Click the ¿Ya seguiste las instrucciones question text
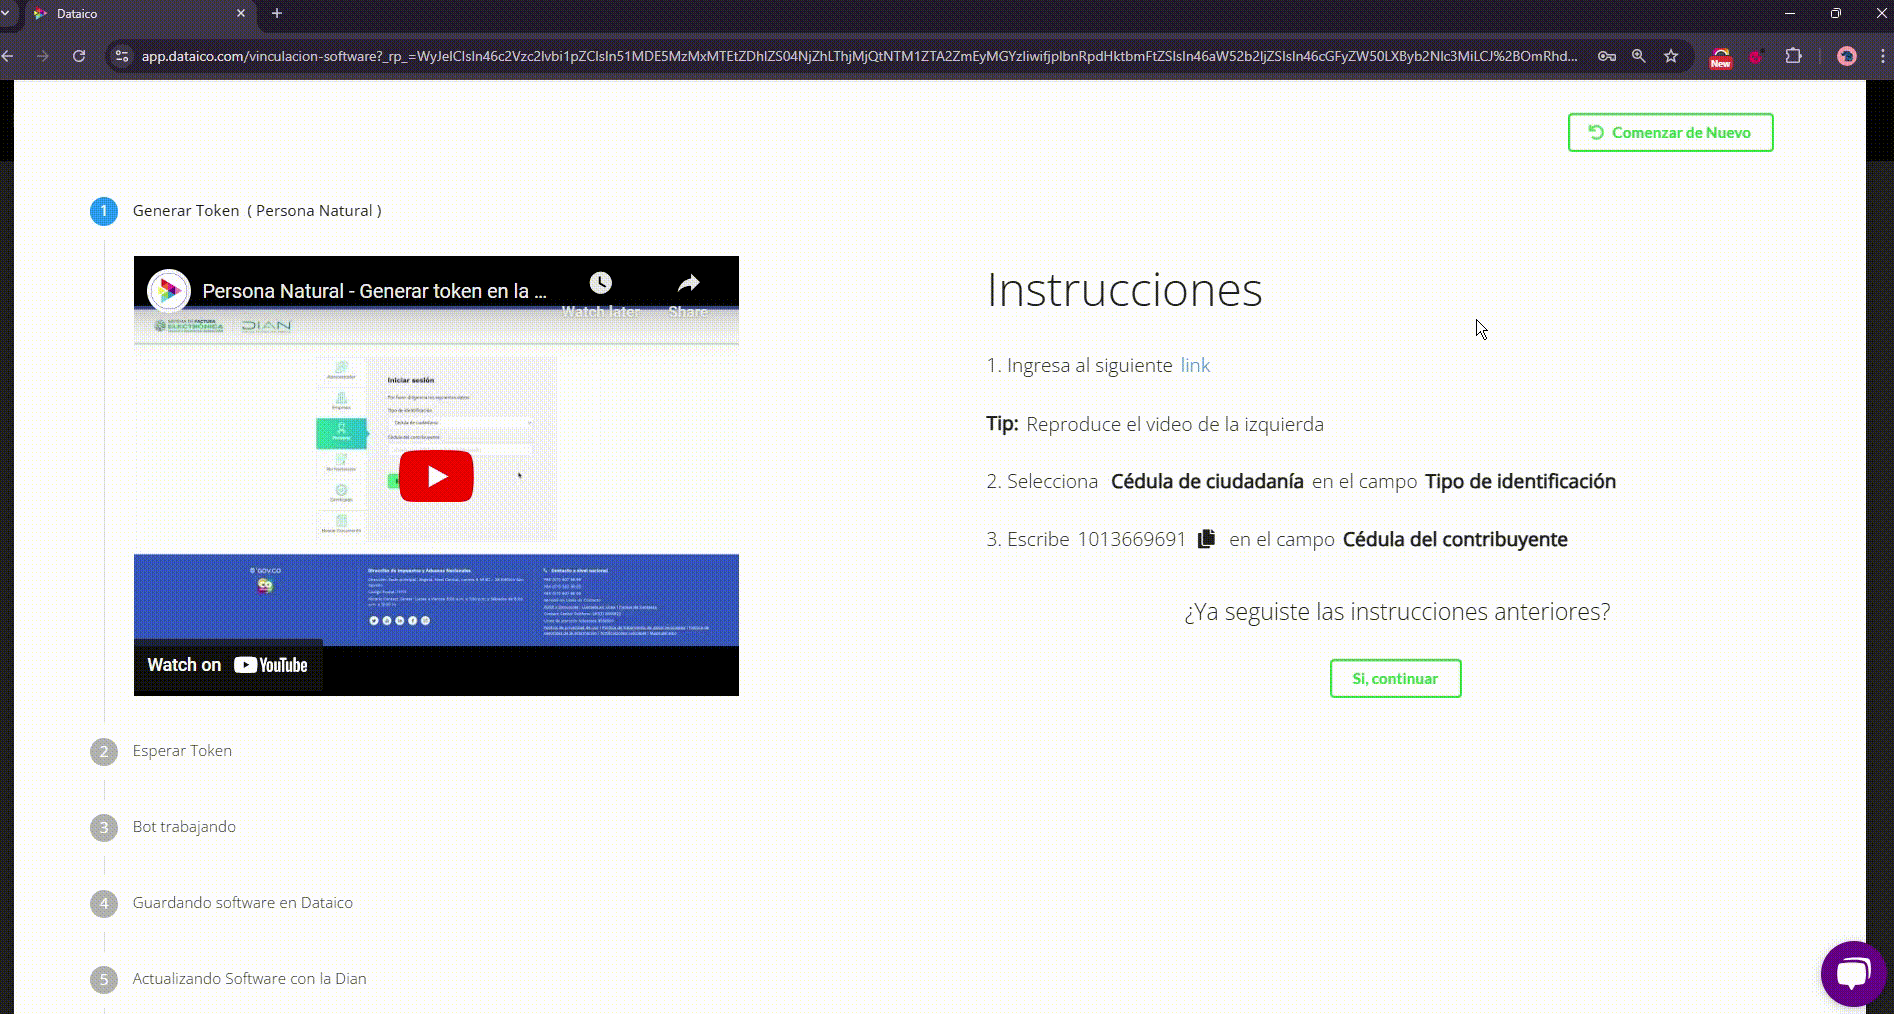This screenshot has width=1894, height=1014. click(1397, 611)
